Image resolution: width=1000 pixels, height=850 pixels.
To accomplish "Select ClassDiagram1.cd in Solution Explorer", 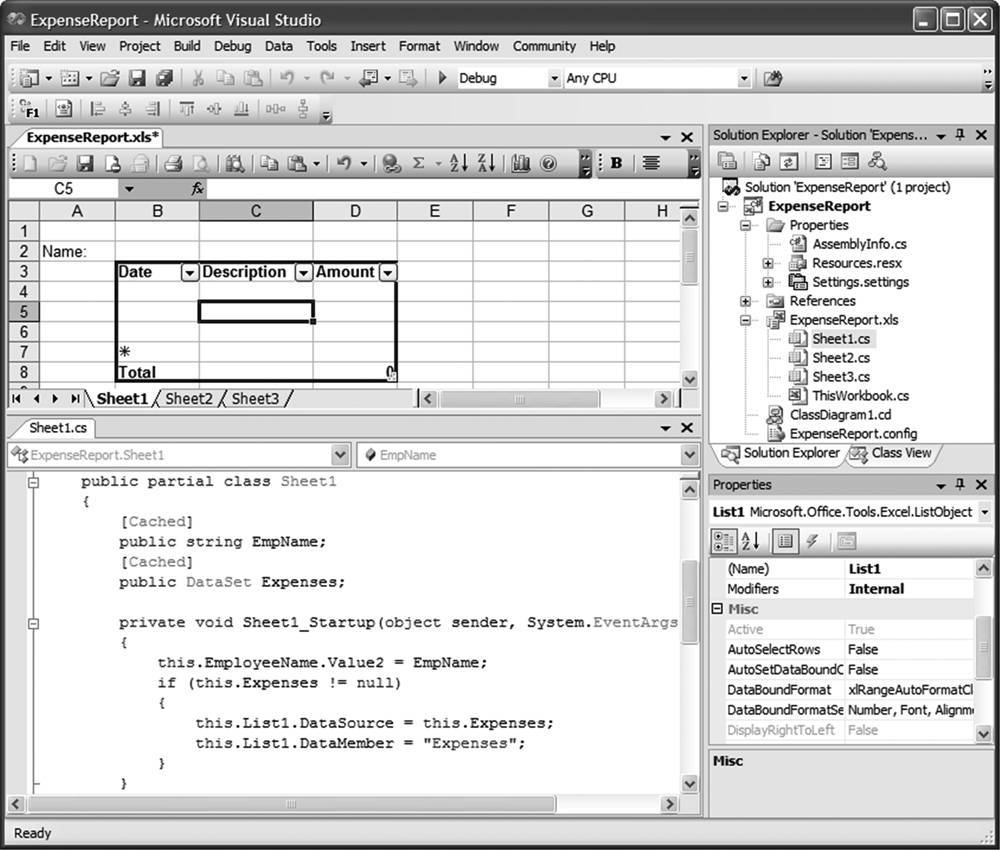I will pyautogui.click(x=841, y=414).
